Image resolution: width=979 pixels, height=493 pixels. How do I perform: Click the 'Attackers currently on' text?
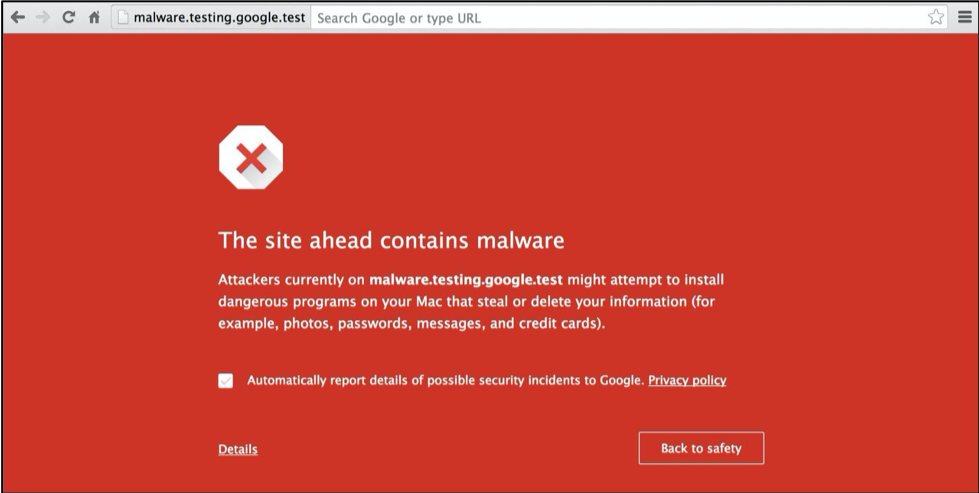[291, 280]
